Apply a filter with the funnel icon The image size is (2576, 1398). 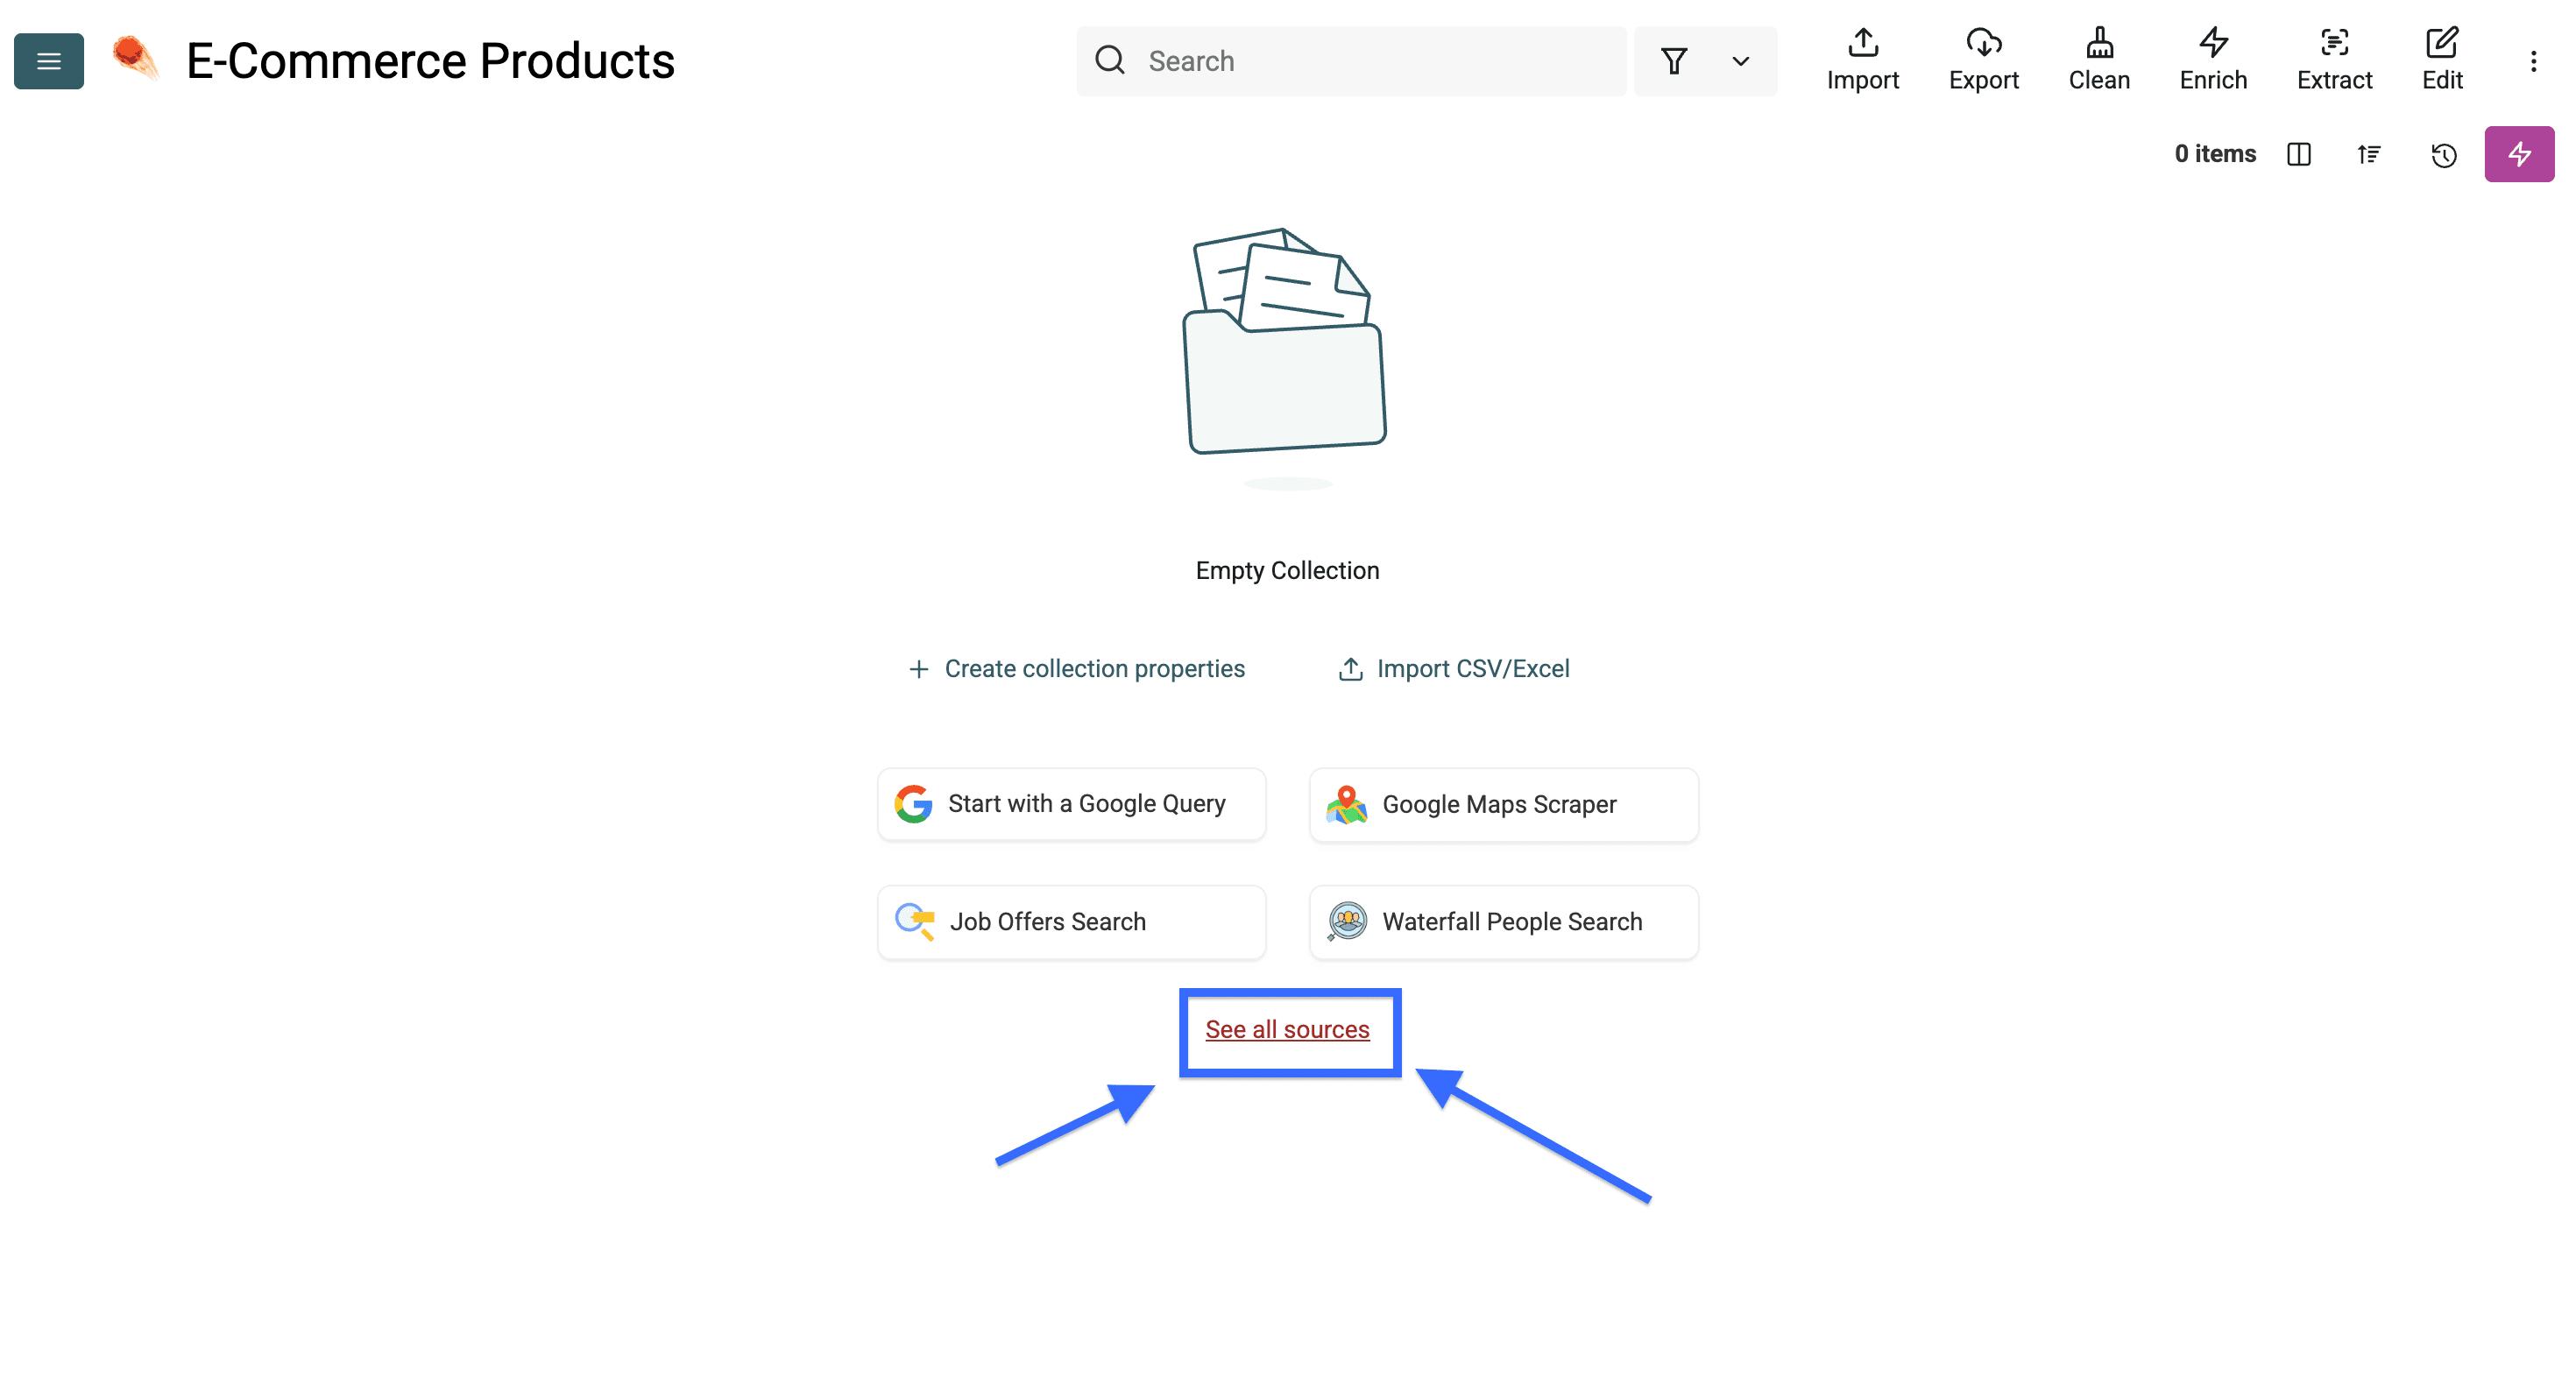pos(1675,61)
